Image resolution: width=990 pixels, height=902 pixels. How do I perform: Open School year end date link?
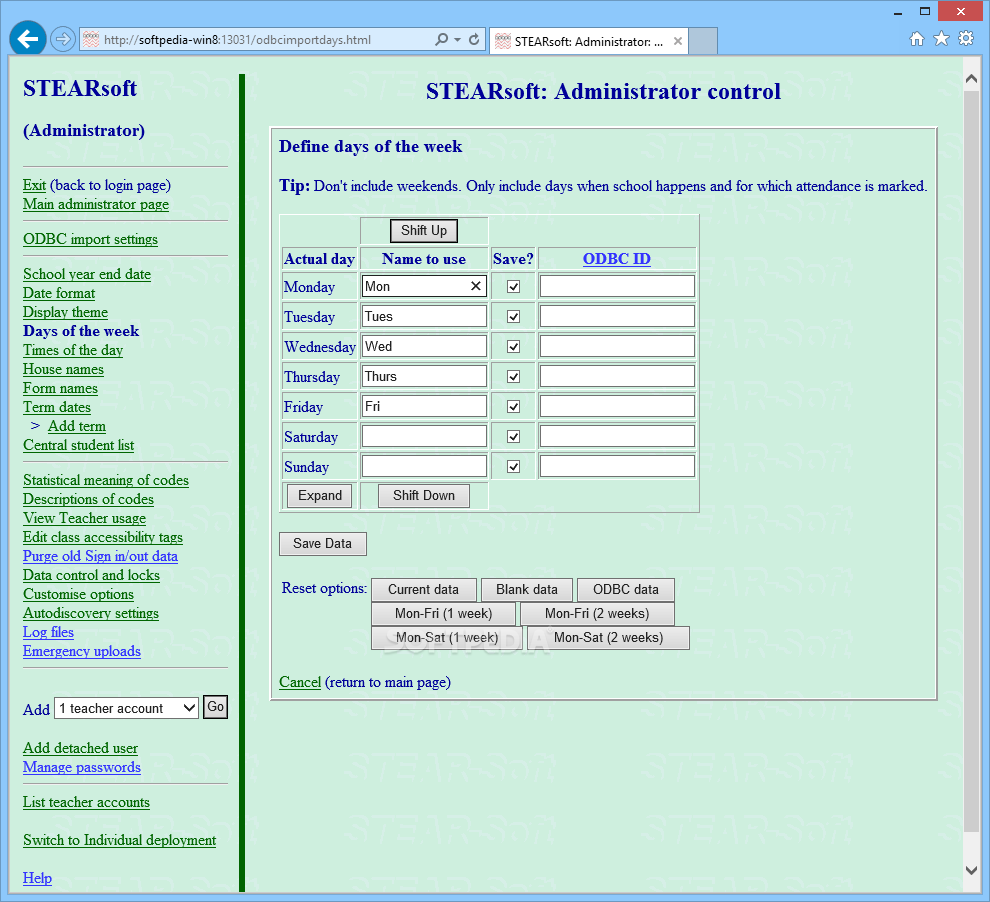pos(87,274)
